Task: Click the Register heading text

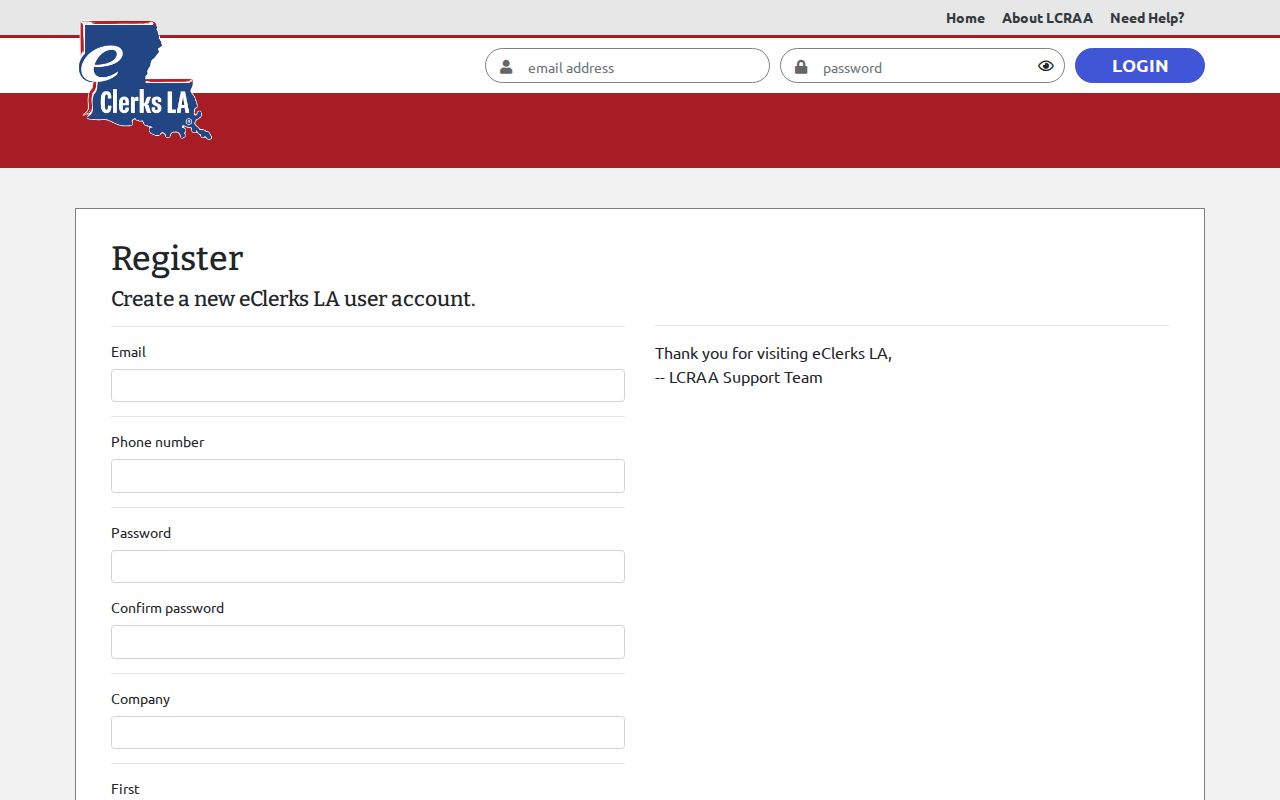Action: point(177,258)
